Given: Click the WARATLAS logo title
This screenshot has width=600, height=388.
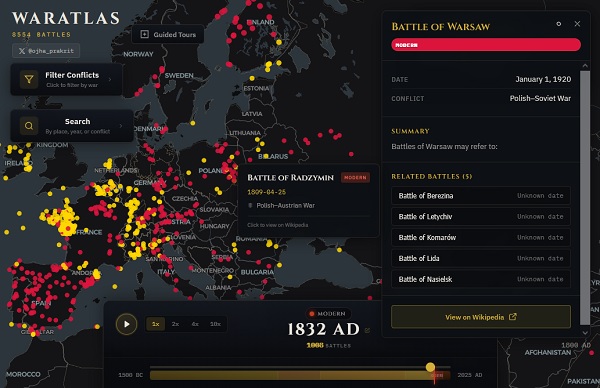Looking at the screenshot, I should point(66,18).
